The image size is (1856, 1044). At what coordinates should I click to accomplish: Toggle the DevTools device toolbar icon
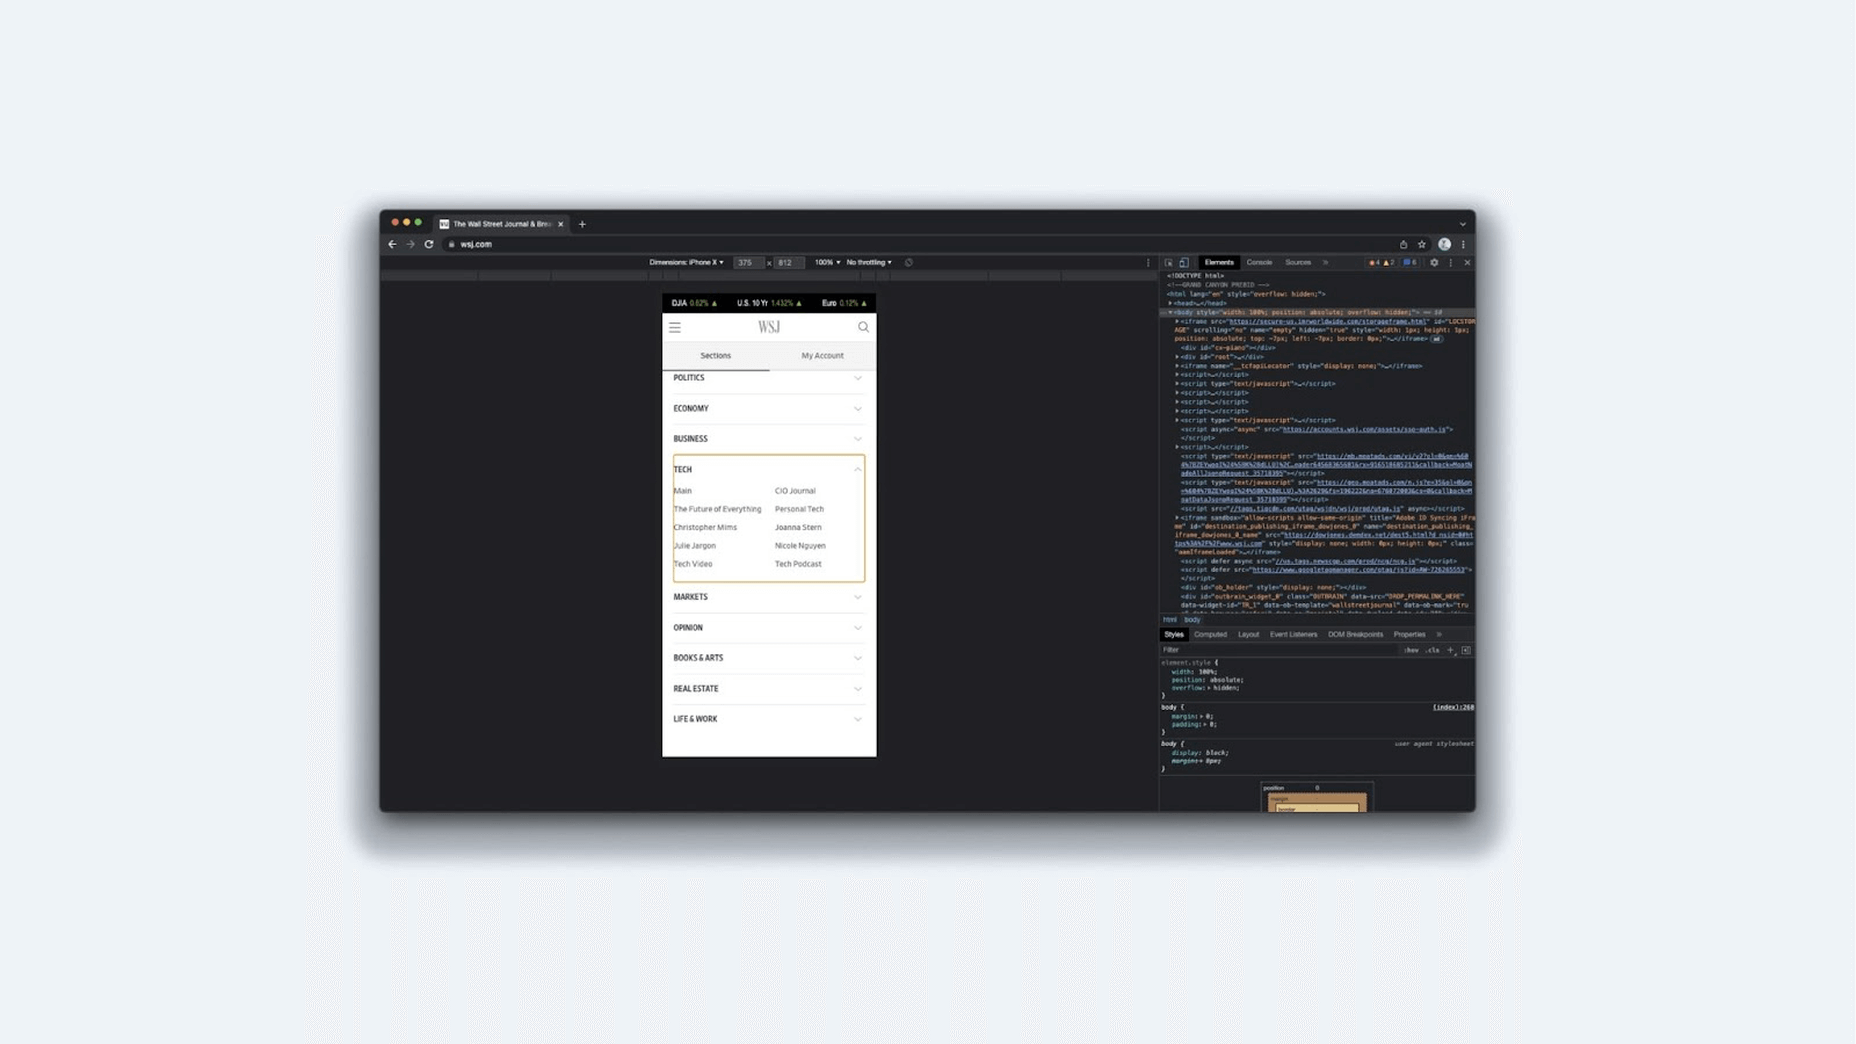coord(1184,263)
